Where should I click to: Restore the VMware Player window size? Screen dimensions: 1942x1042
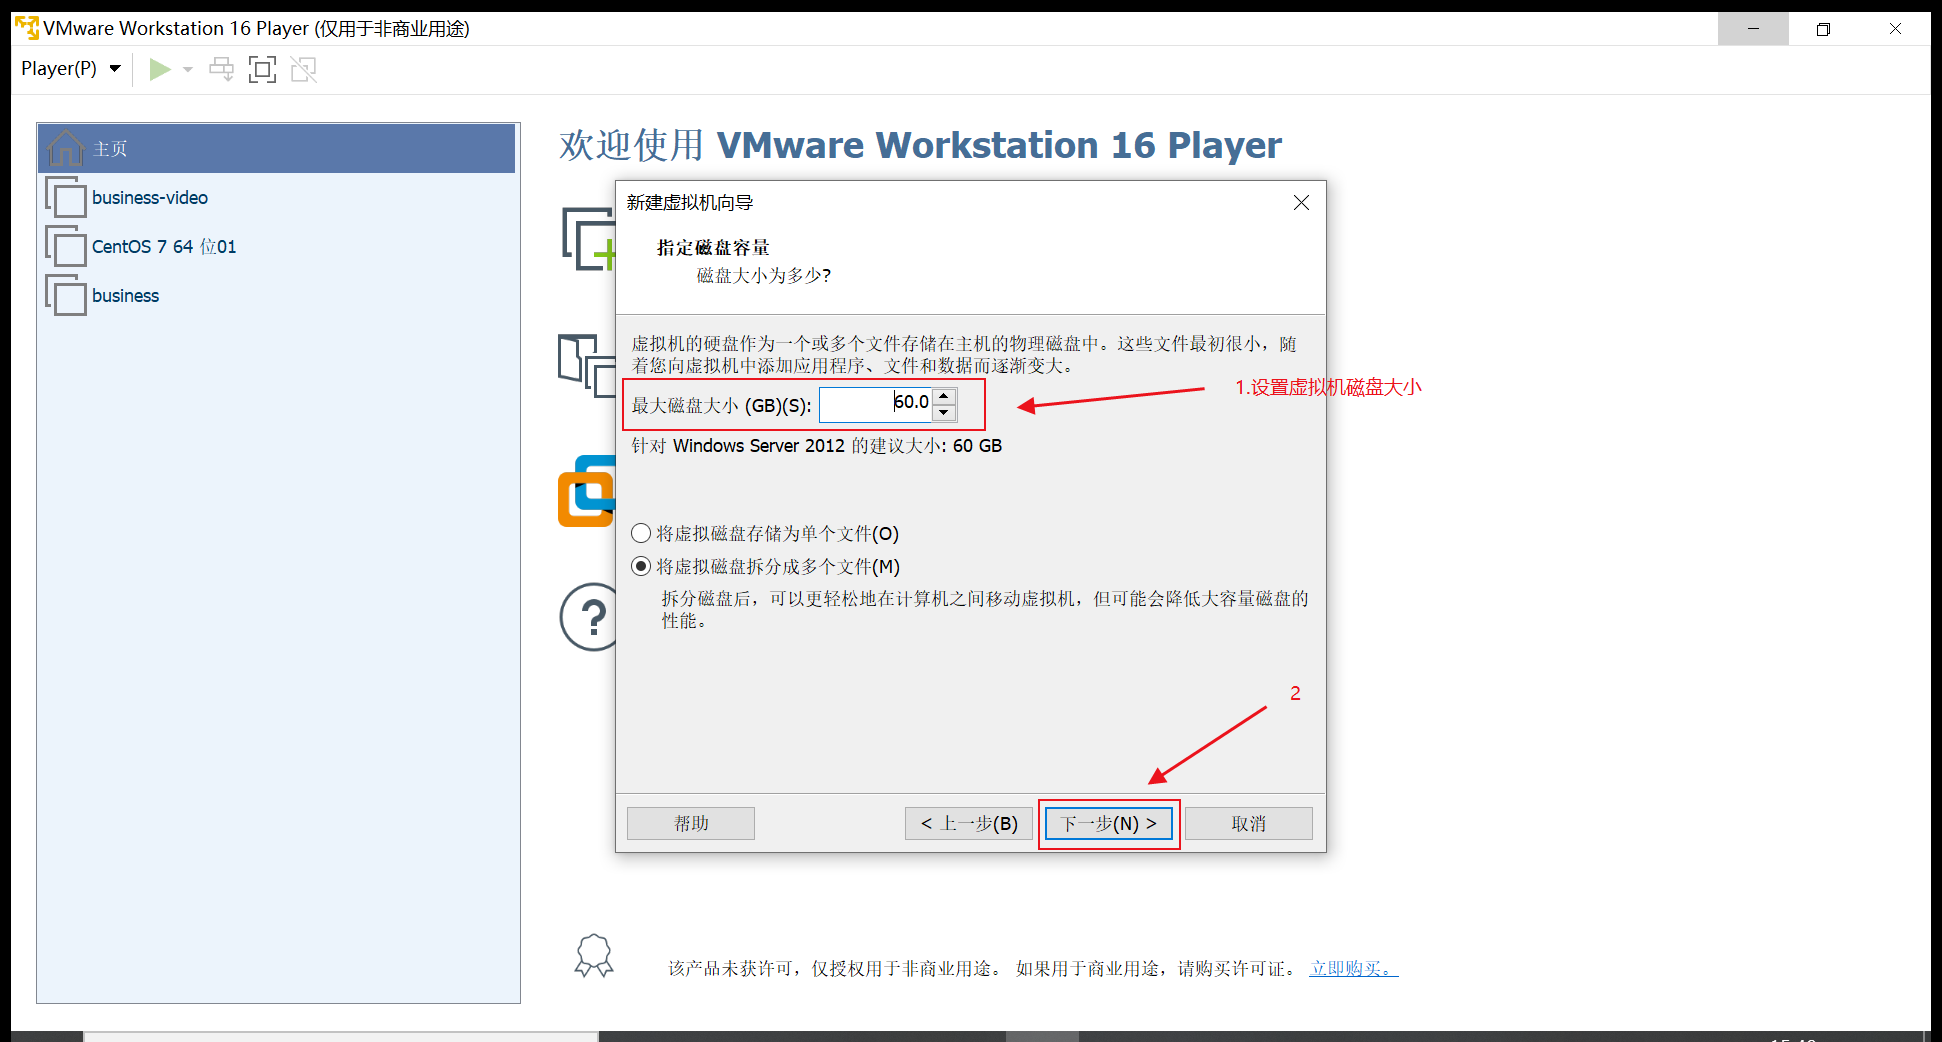tap(1823, 29)
